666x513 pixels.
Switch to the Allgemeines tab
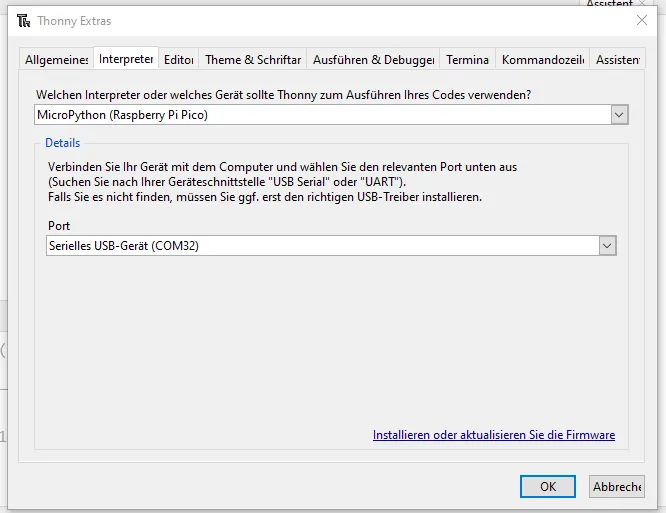57,60
